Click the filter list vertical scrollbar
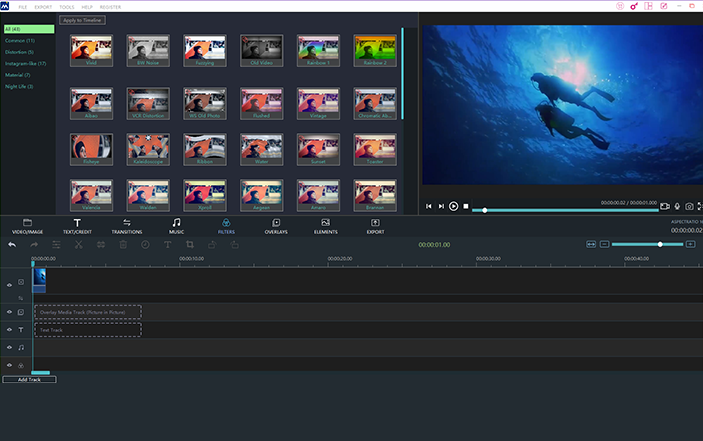 point(402,74)
